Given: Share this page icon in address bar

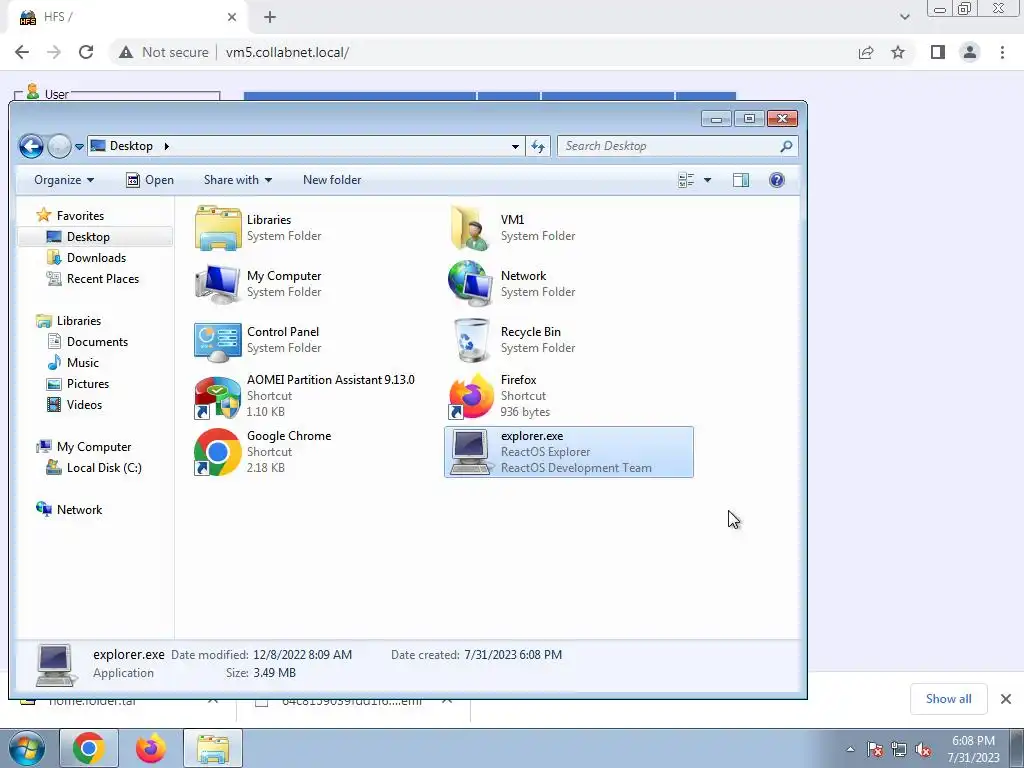Looking at the screenshot, I should tap(866, 52).
